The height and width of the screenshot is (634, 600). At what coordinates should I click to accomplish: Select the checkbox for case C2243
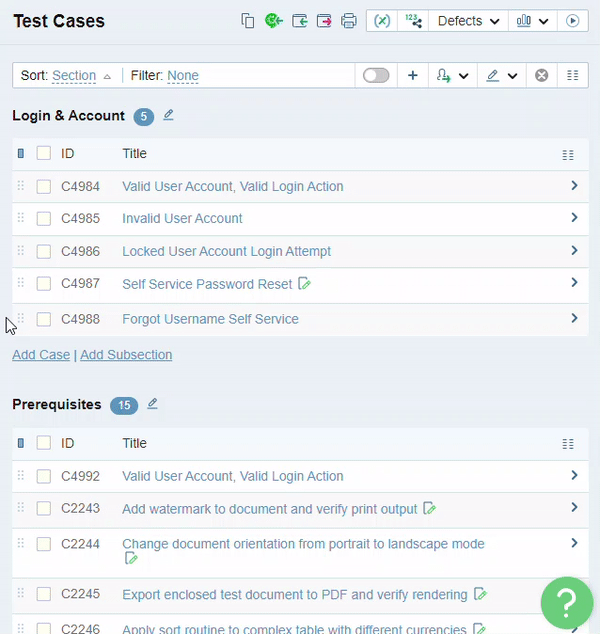pos(44,509)
